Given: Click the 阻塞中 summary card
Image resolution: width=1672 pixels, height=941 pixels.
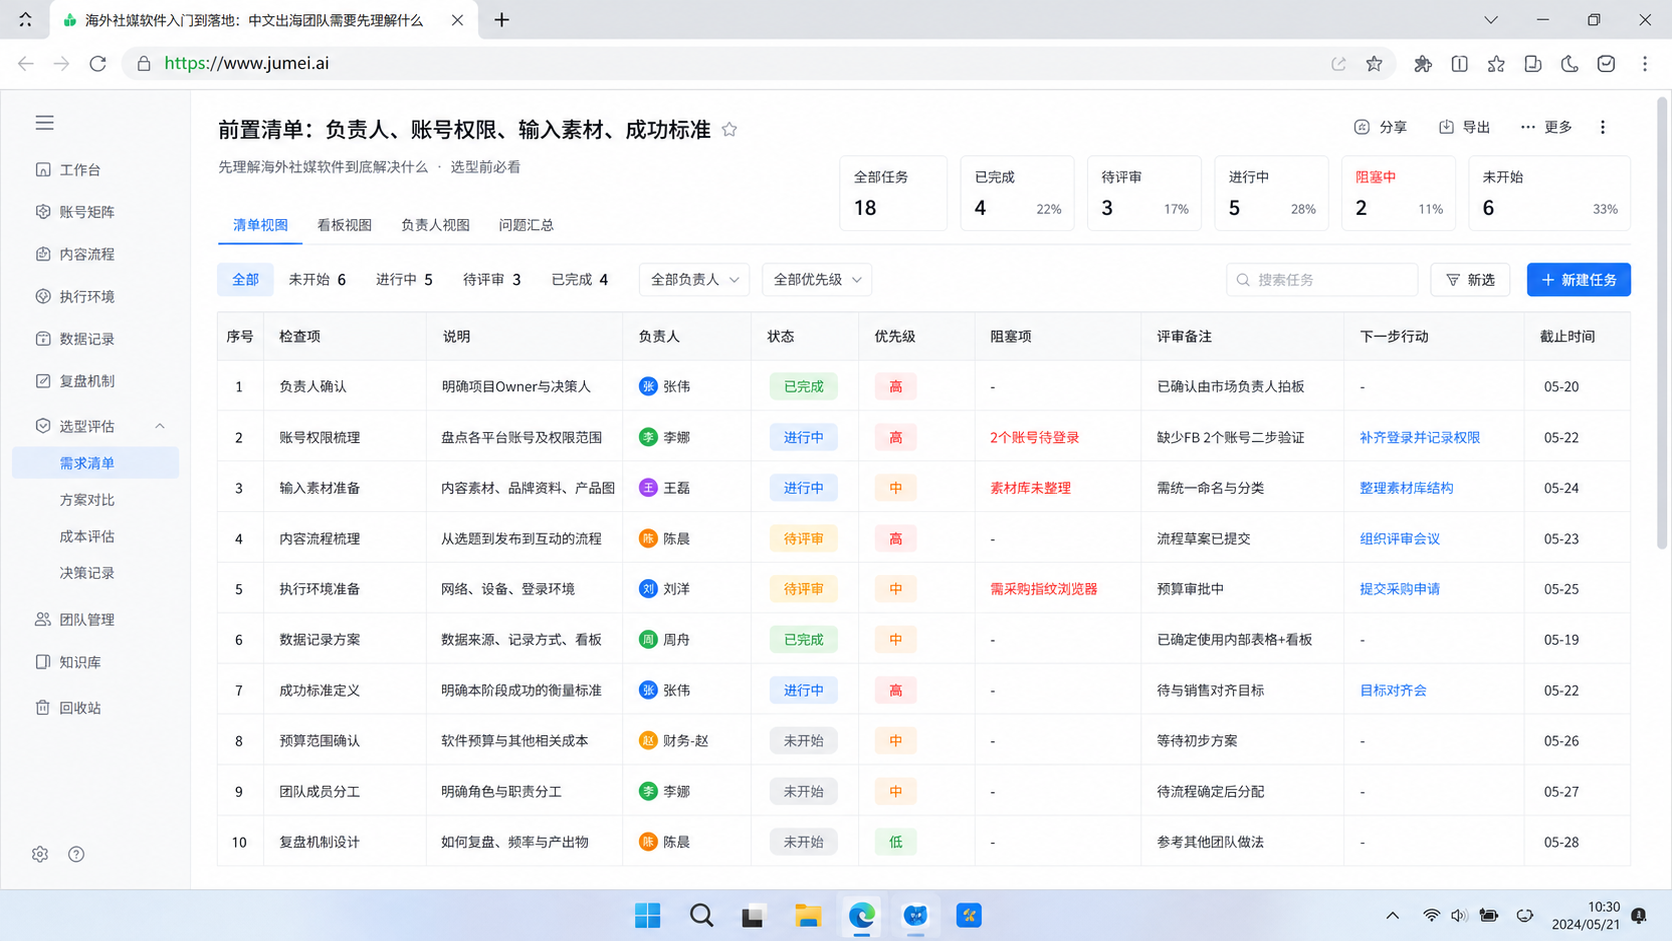Looking at the screenshot, I should 1398,193.
